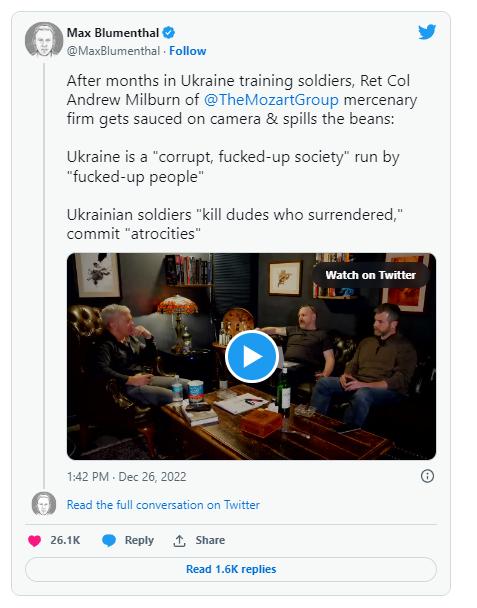Click the small avatar beside conversation link

pos(44,504)
